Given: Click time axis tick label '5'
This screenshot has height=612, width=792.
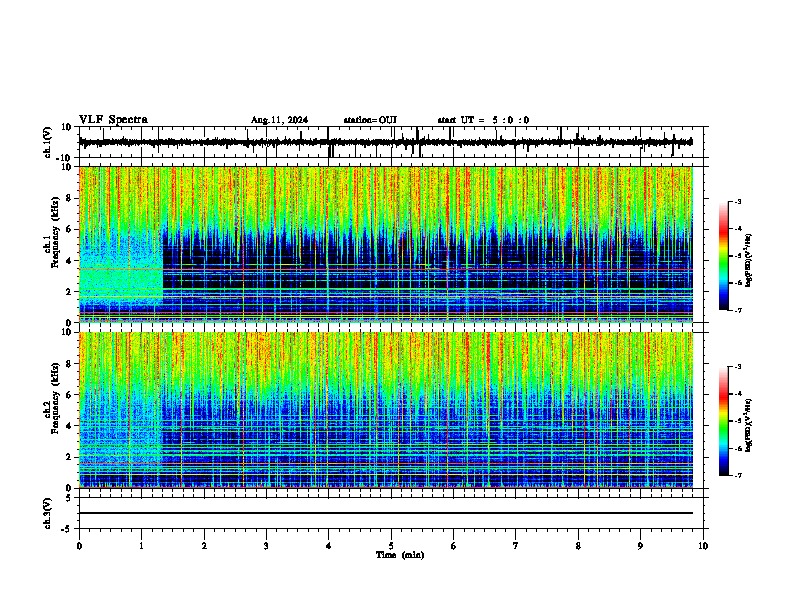Looking at the screenshot, I should [x=391, y=546].
